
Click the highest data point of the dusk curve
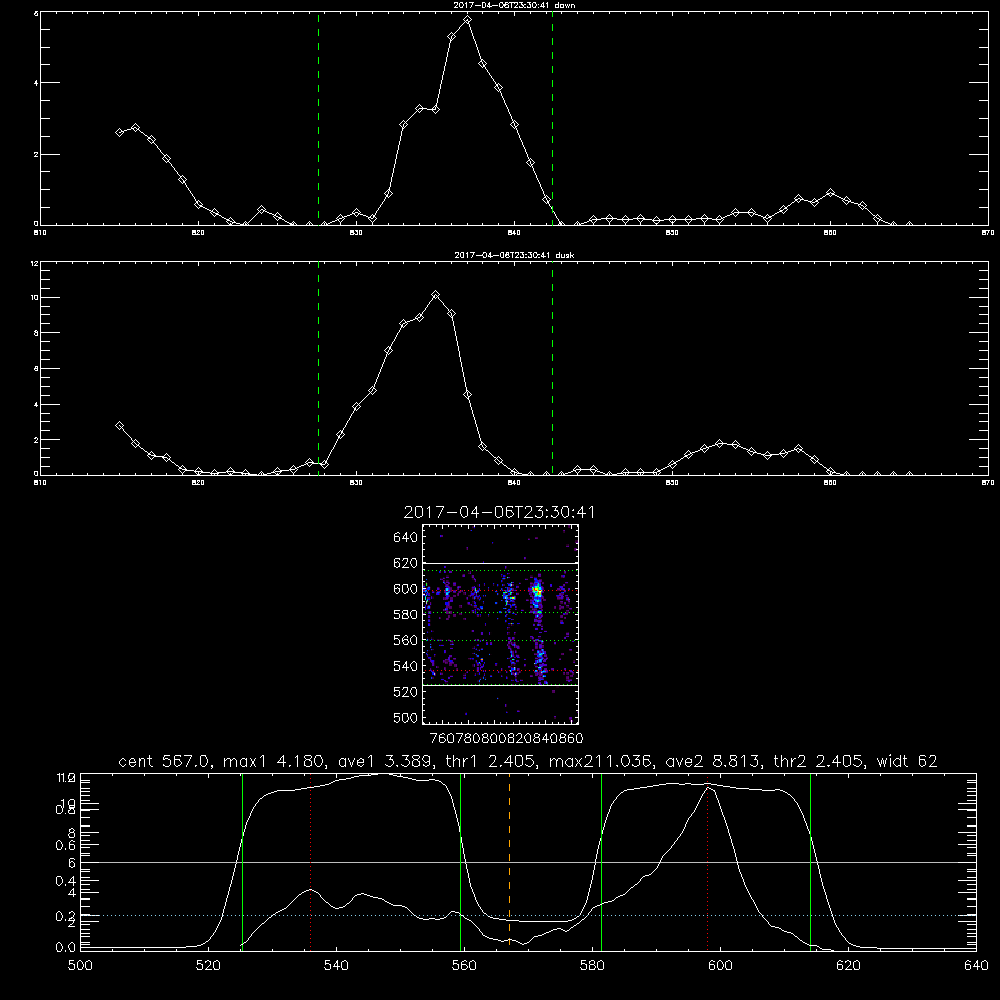[x=436, y=295]
